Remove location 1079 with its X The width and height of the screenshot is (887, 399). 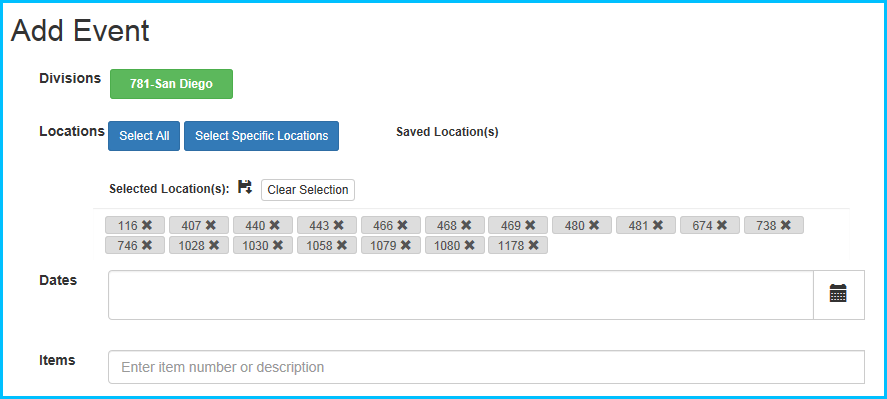[406, 245]
